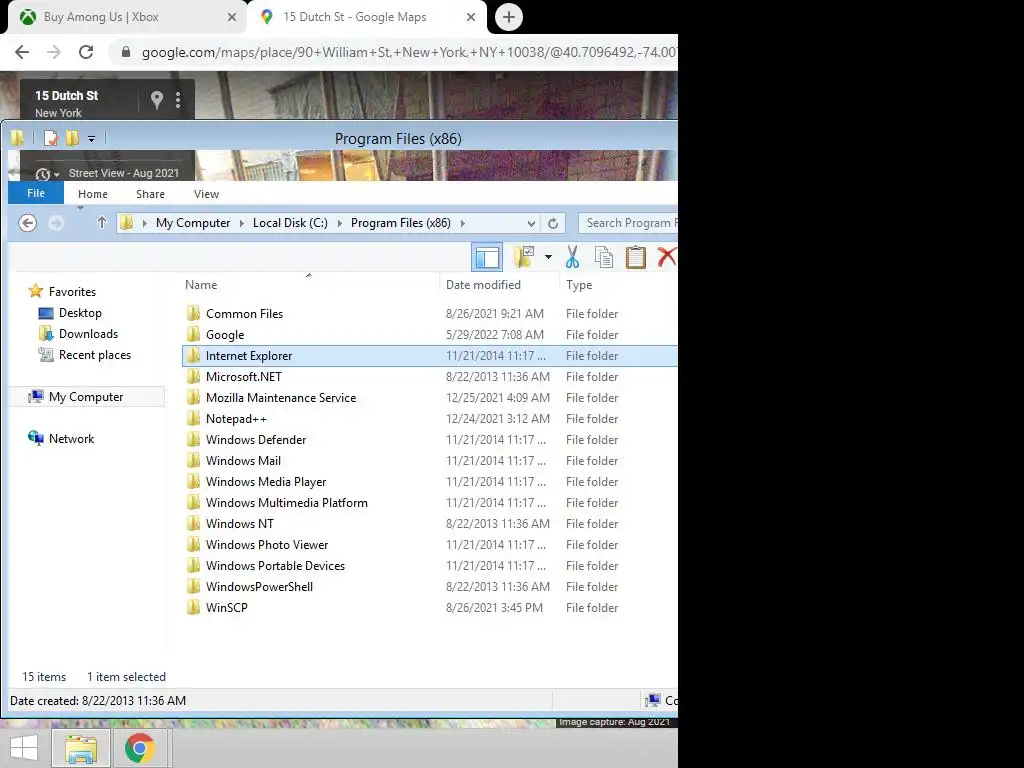Close the 15 Dutch St Google Maps tab
The image size is (1024, 768).
(470, 17)
